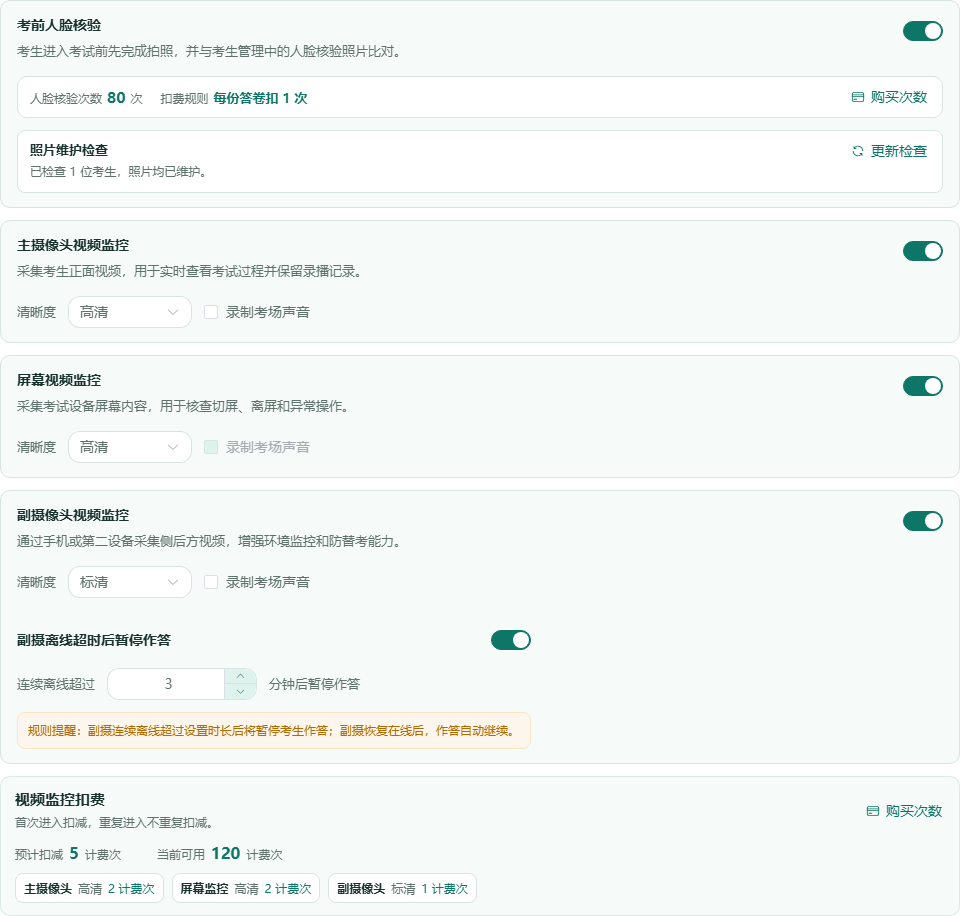Click the 屏幕监控 高清 2计费次 tag

coord(246,889)
